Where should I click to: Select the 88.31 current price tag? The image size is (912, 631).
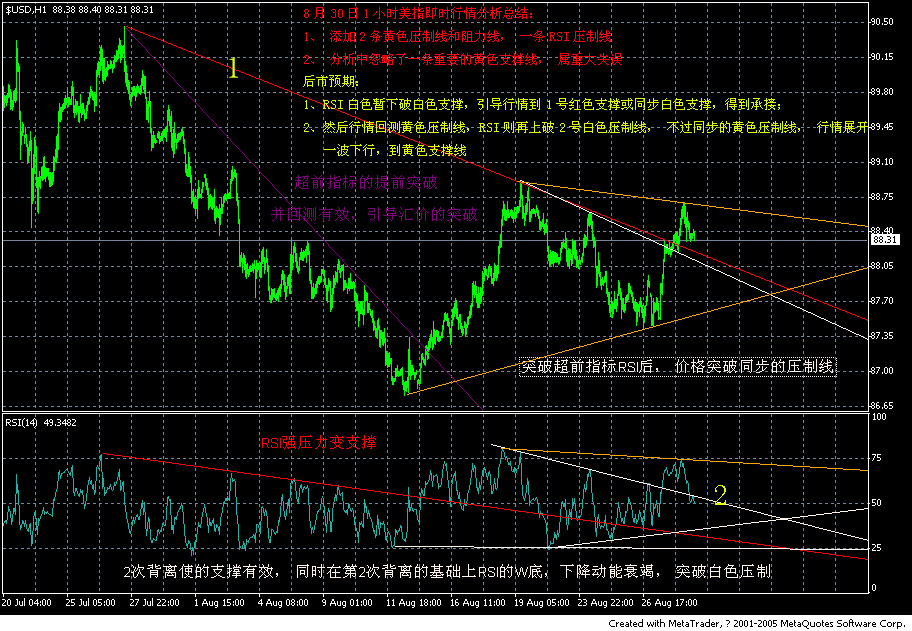(x=884, y=240)
